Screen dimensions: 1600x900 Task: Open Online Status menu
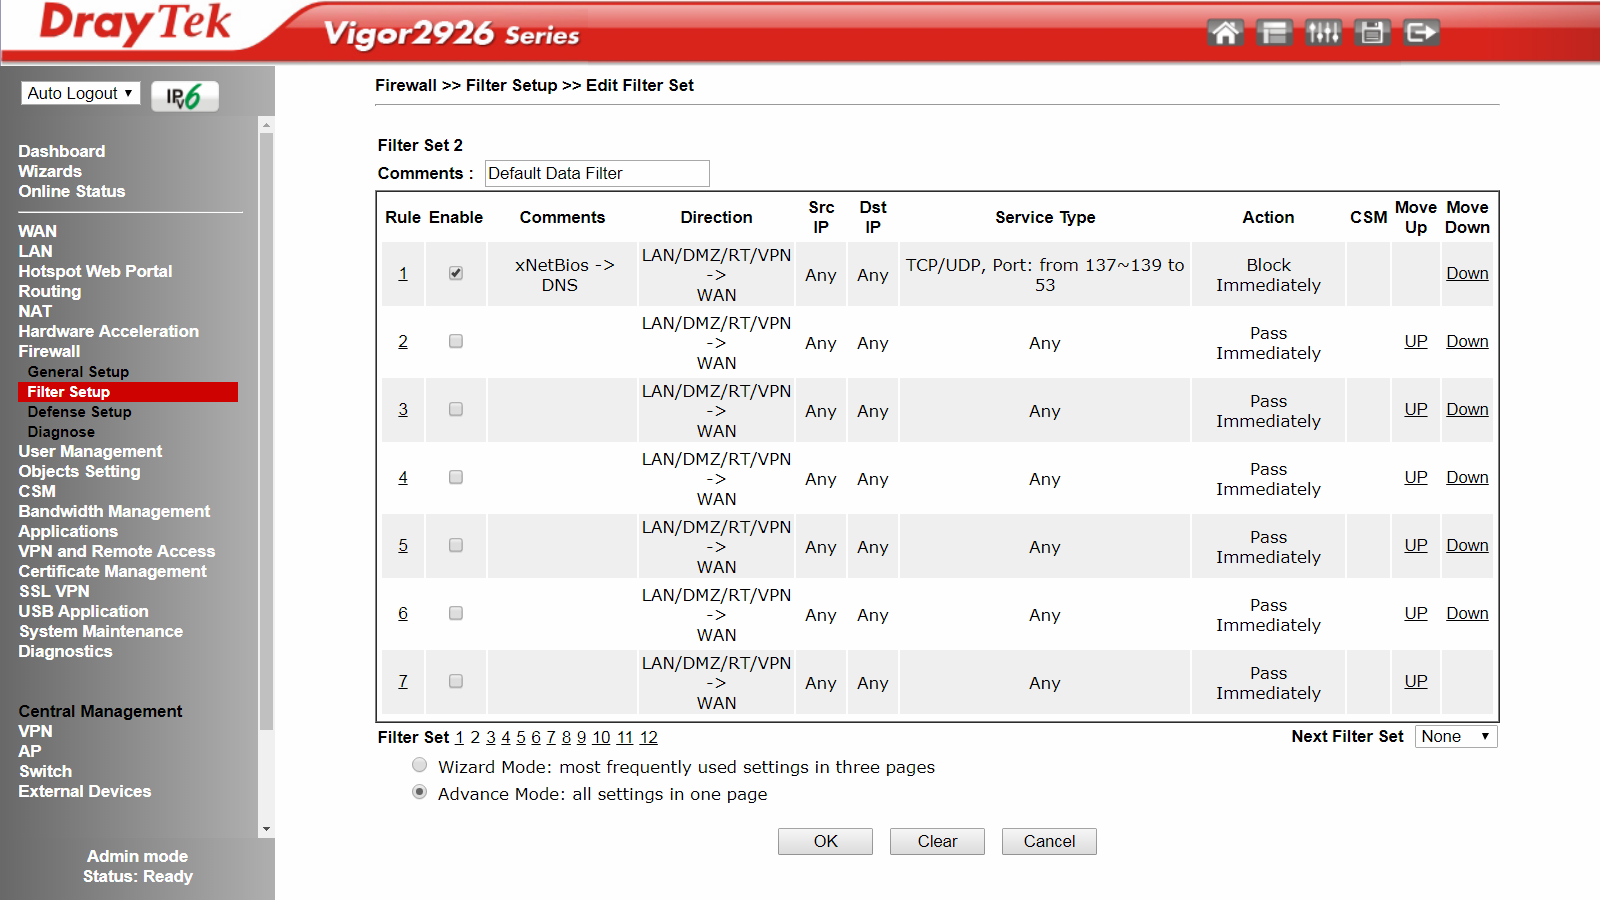pos(72,191)
